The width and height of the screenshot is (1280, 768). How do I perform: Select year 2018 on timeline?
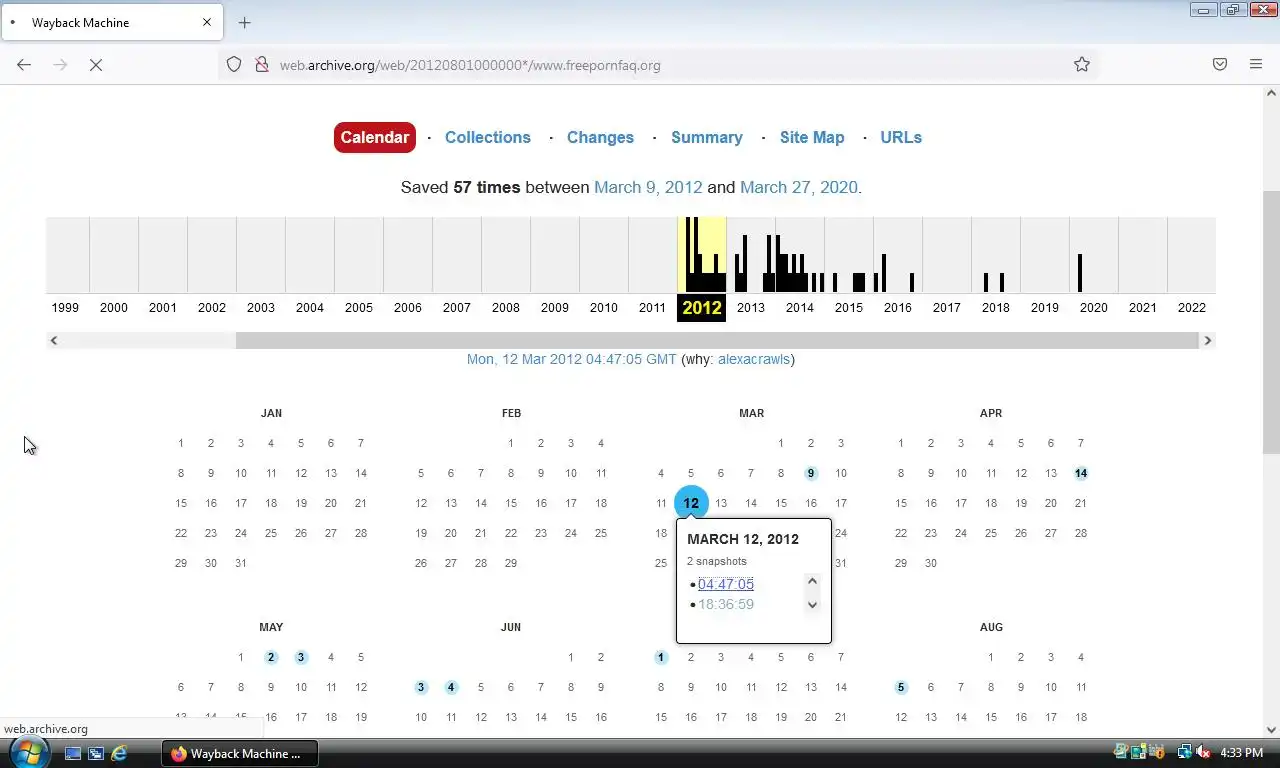point(996,308)
